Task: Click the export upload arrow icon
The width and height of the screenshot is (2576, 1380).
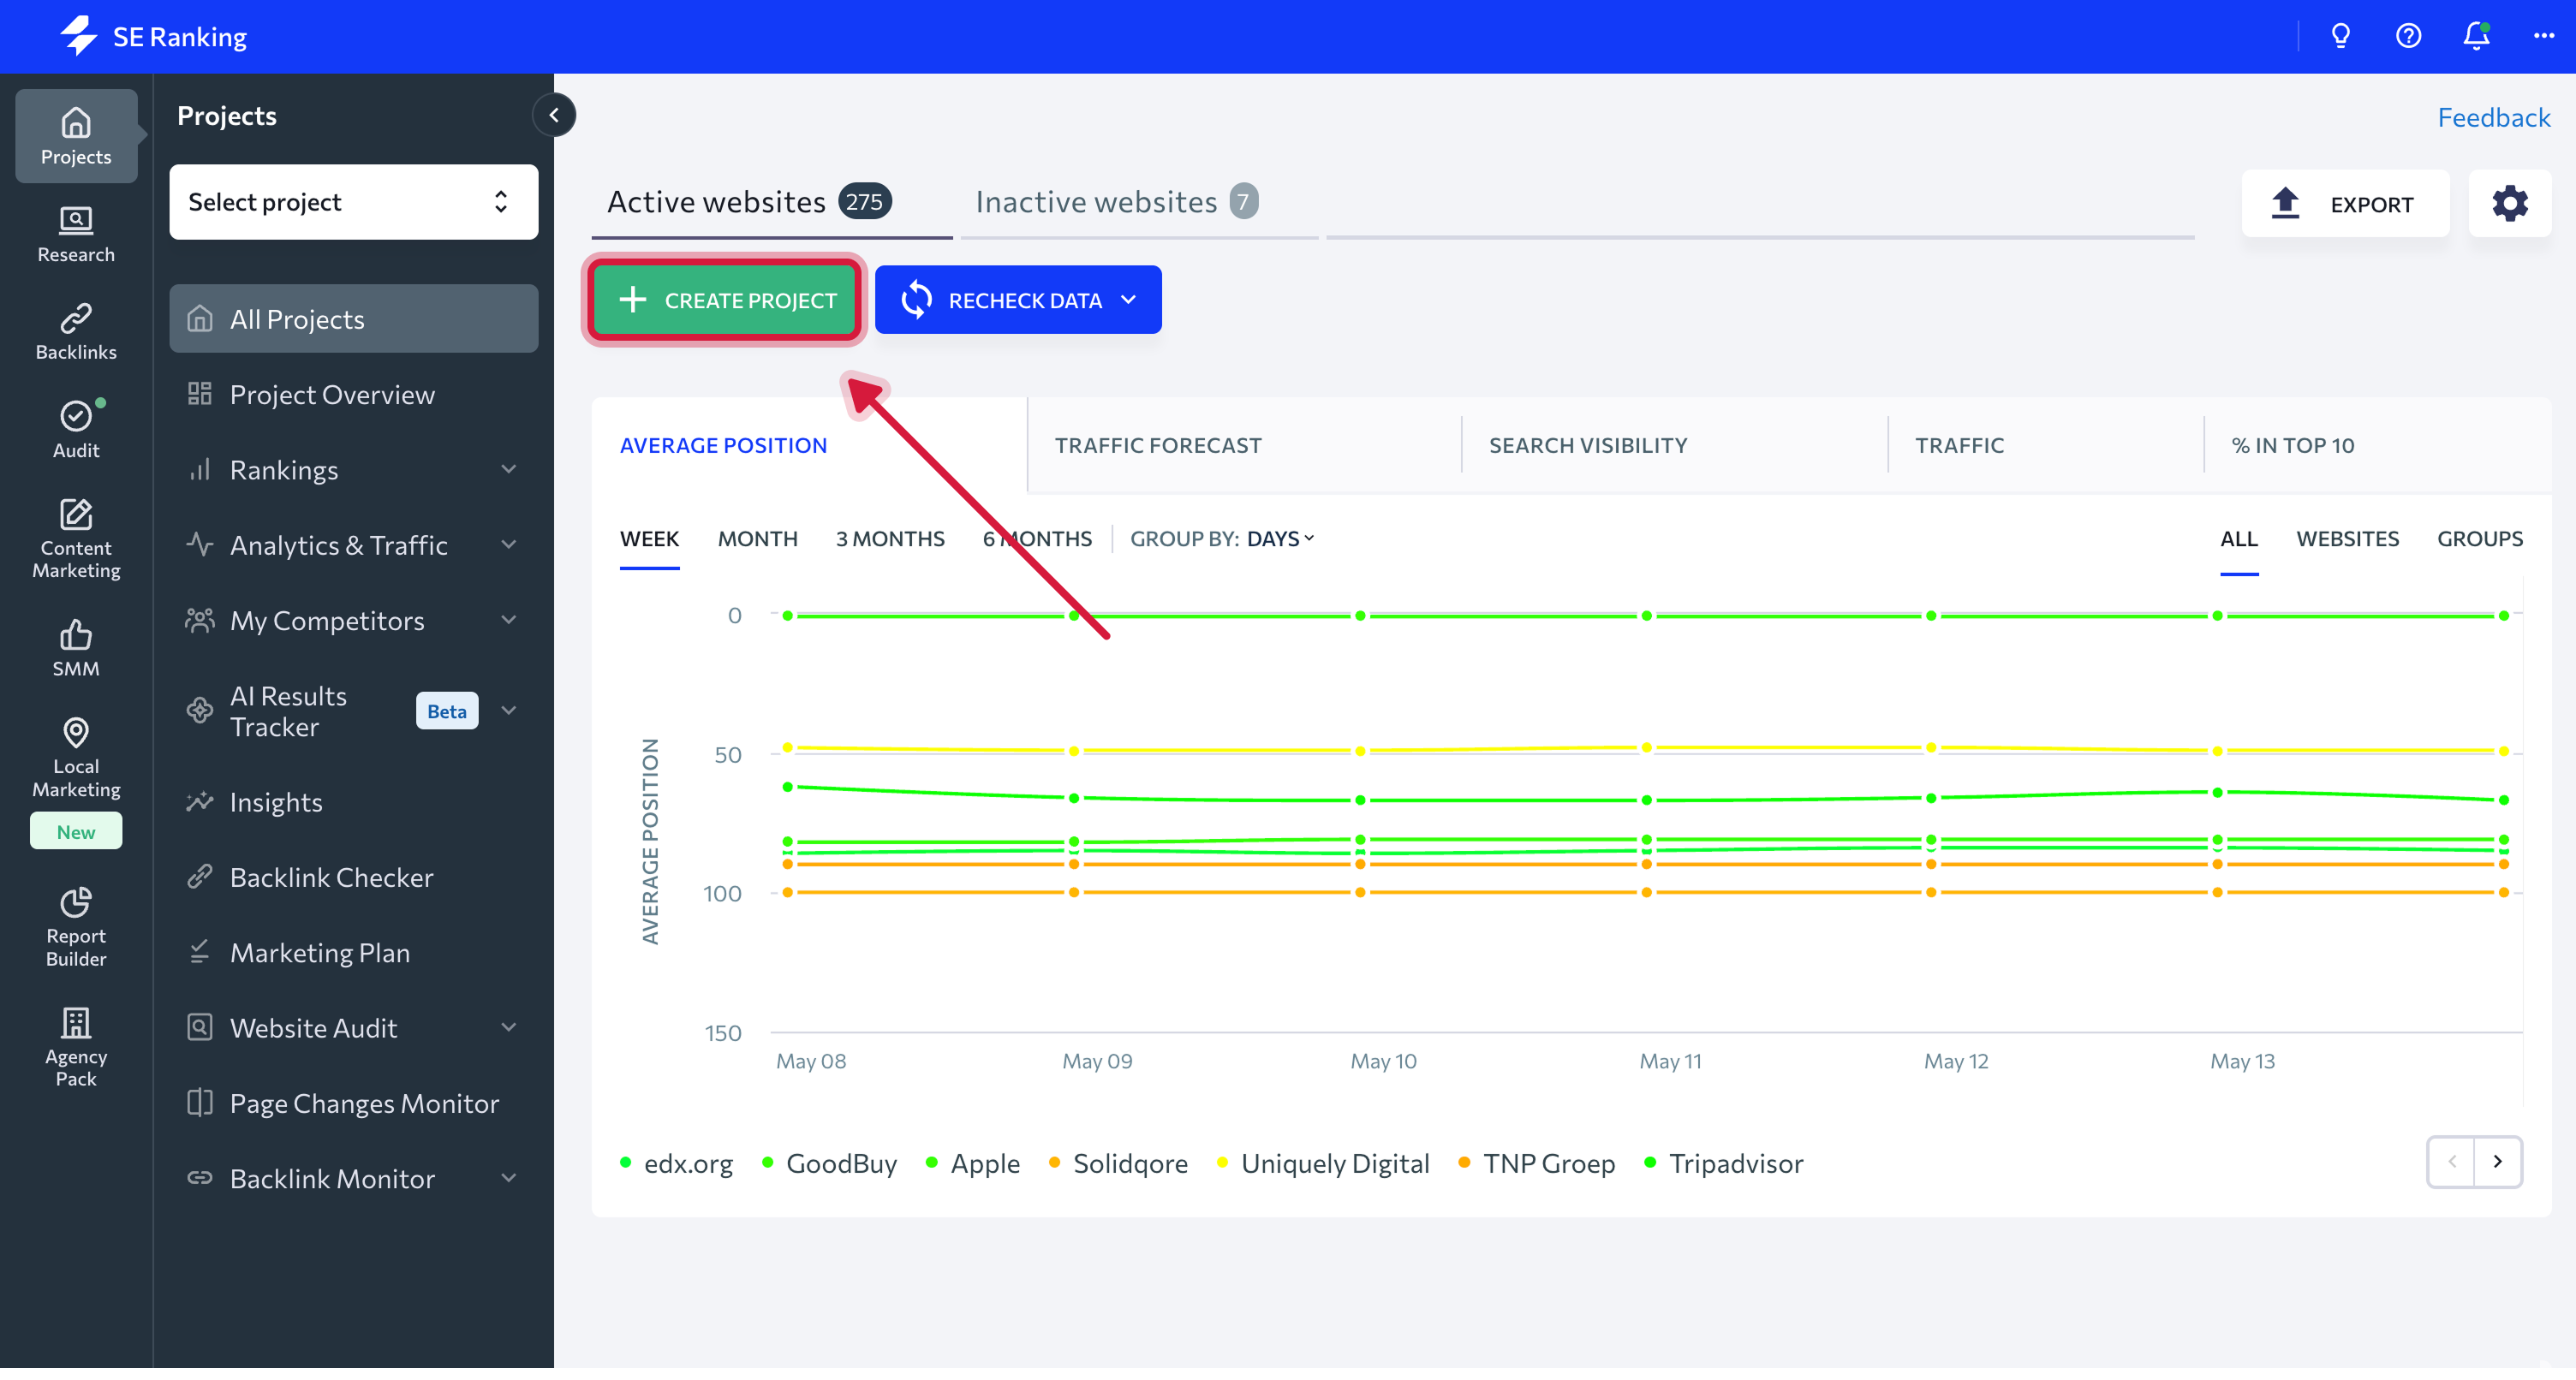Action: 2285,204
